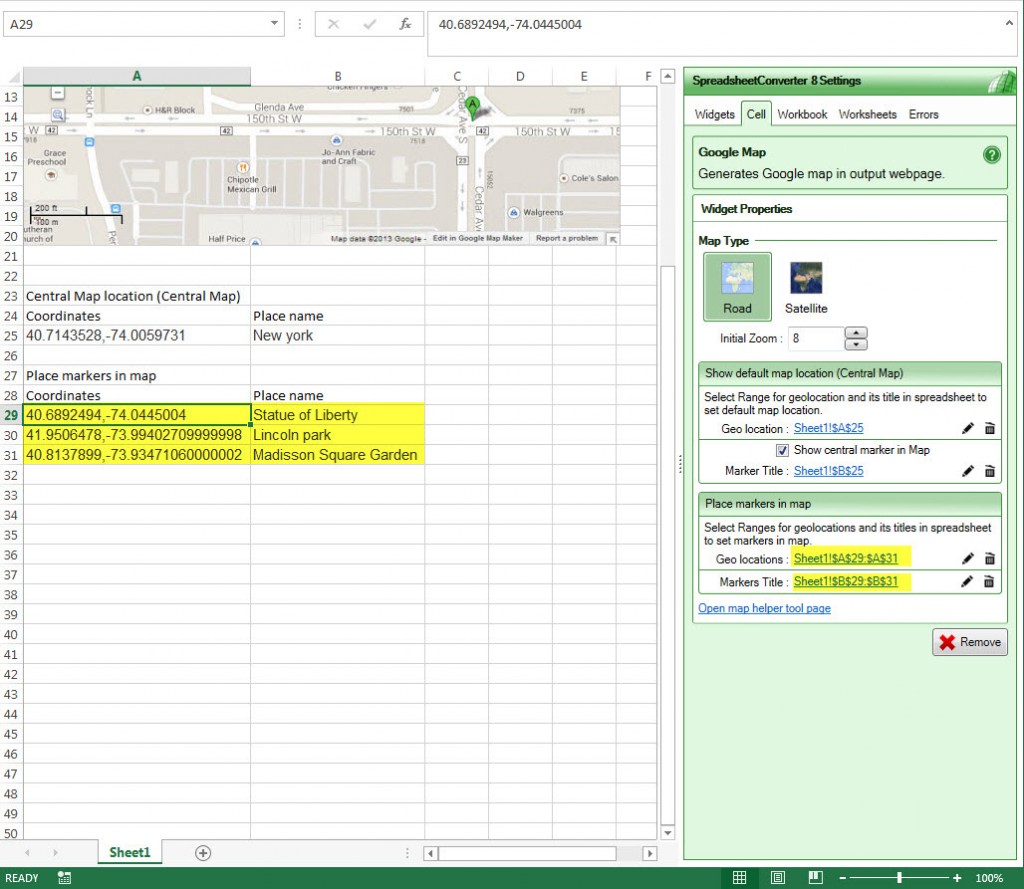Click the trash icon next to Markers Title
This screenshot has height=889, width=1024.
pos(990,581)
